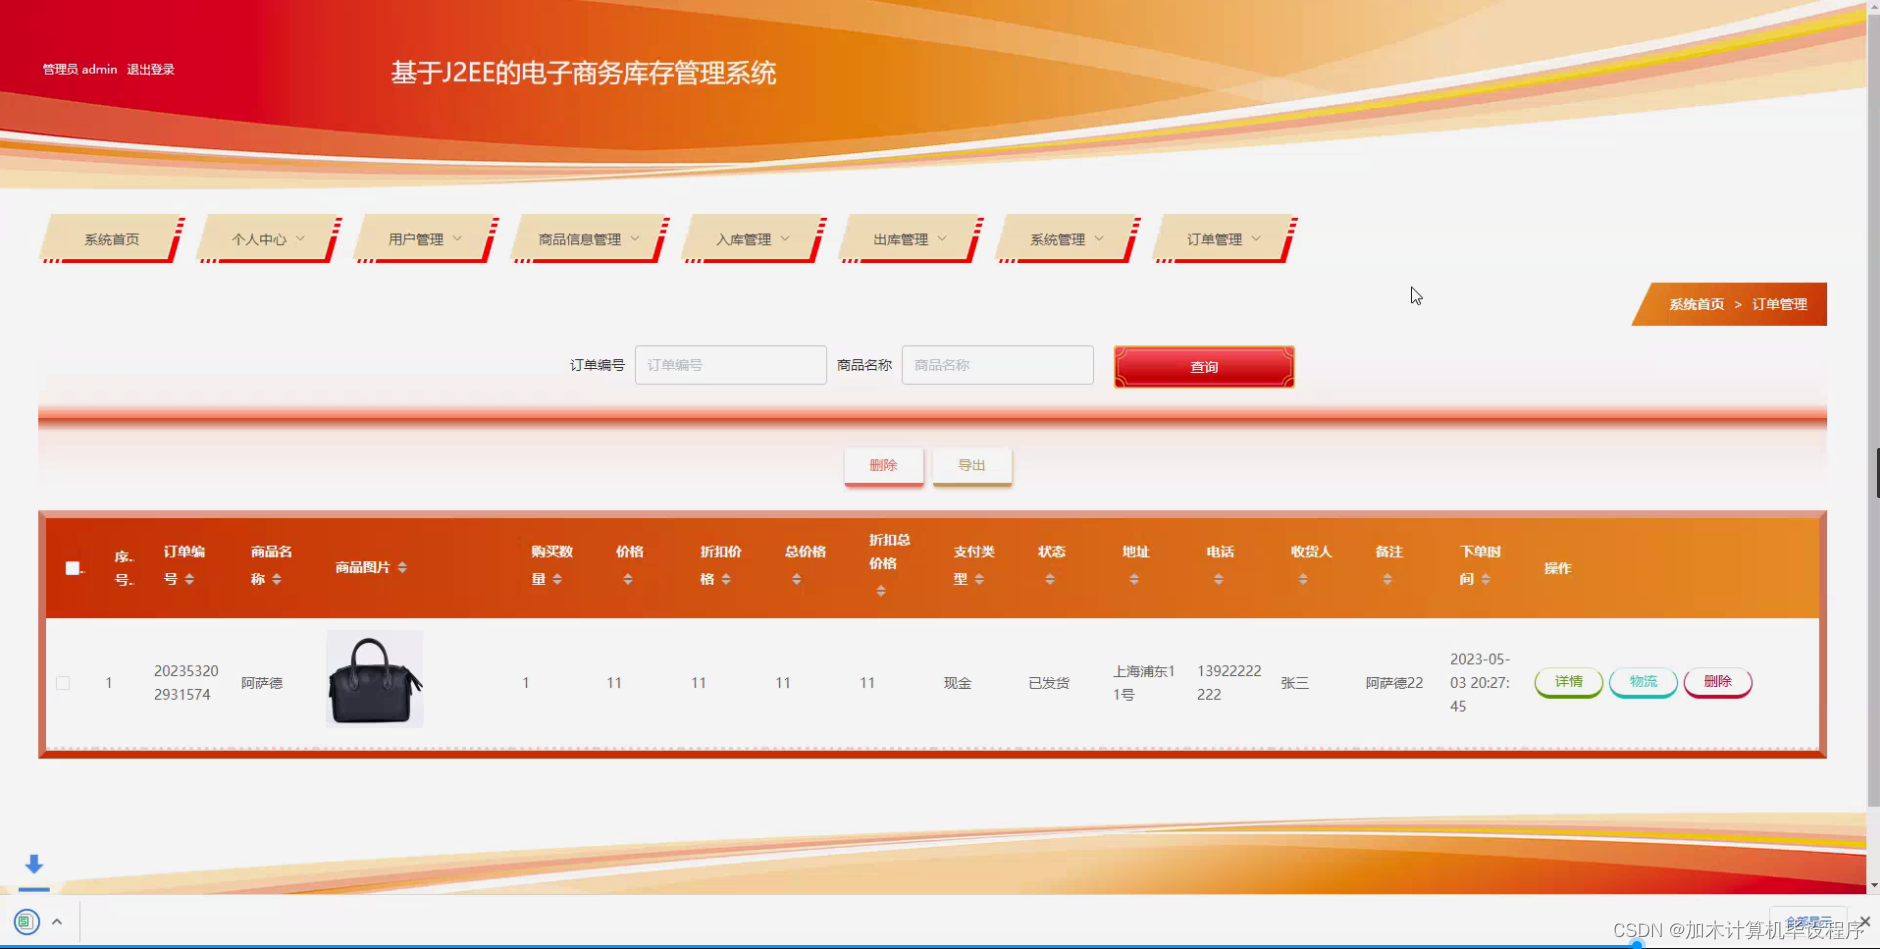
Task: Sort the 收货人 column
Action: (x=1303, y=578)
